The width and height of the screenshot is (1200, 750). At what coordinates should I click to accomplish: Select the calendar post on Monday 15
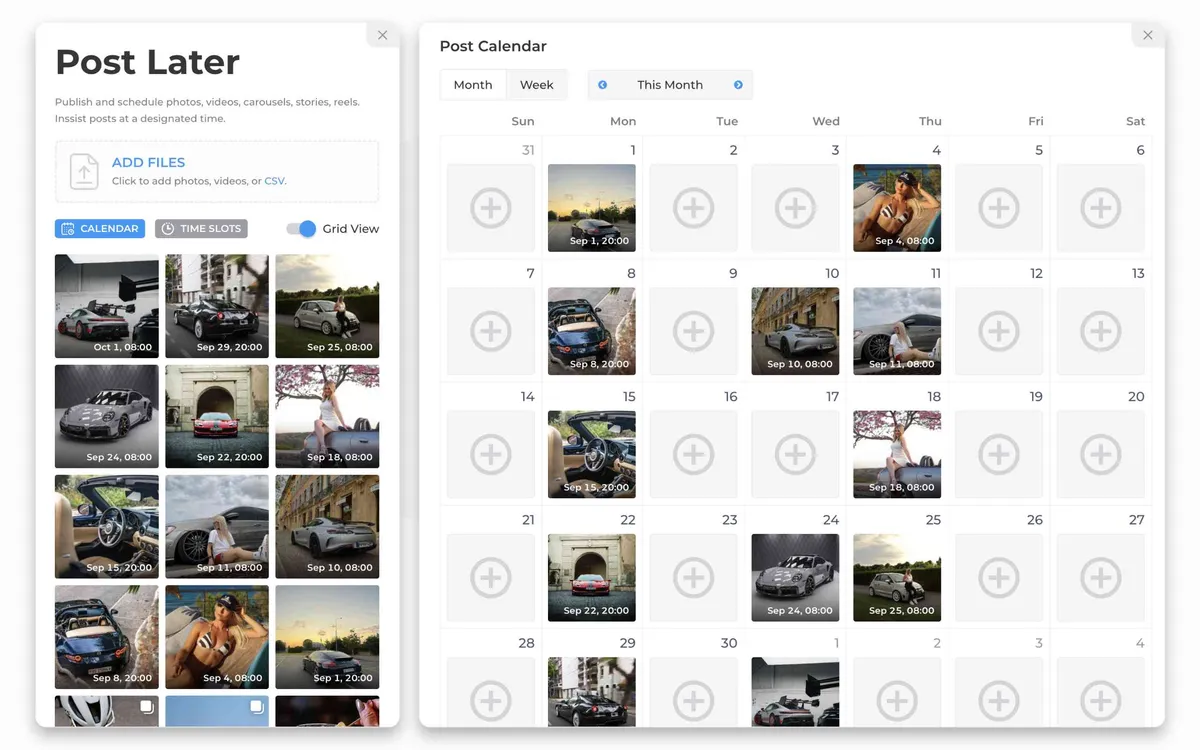tap(592, 454)
